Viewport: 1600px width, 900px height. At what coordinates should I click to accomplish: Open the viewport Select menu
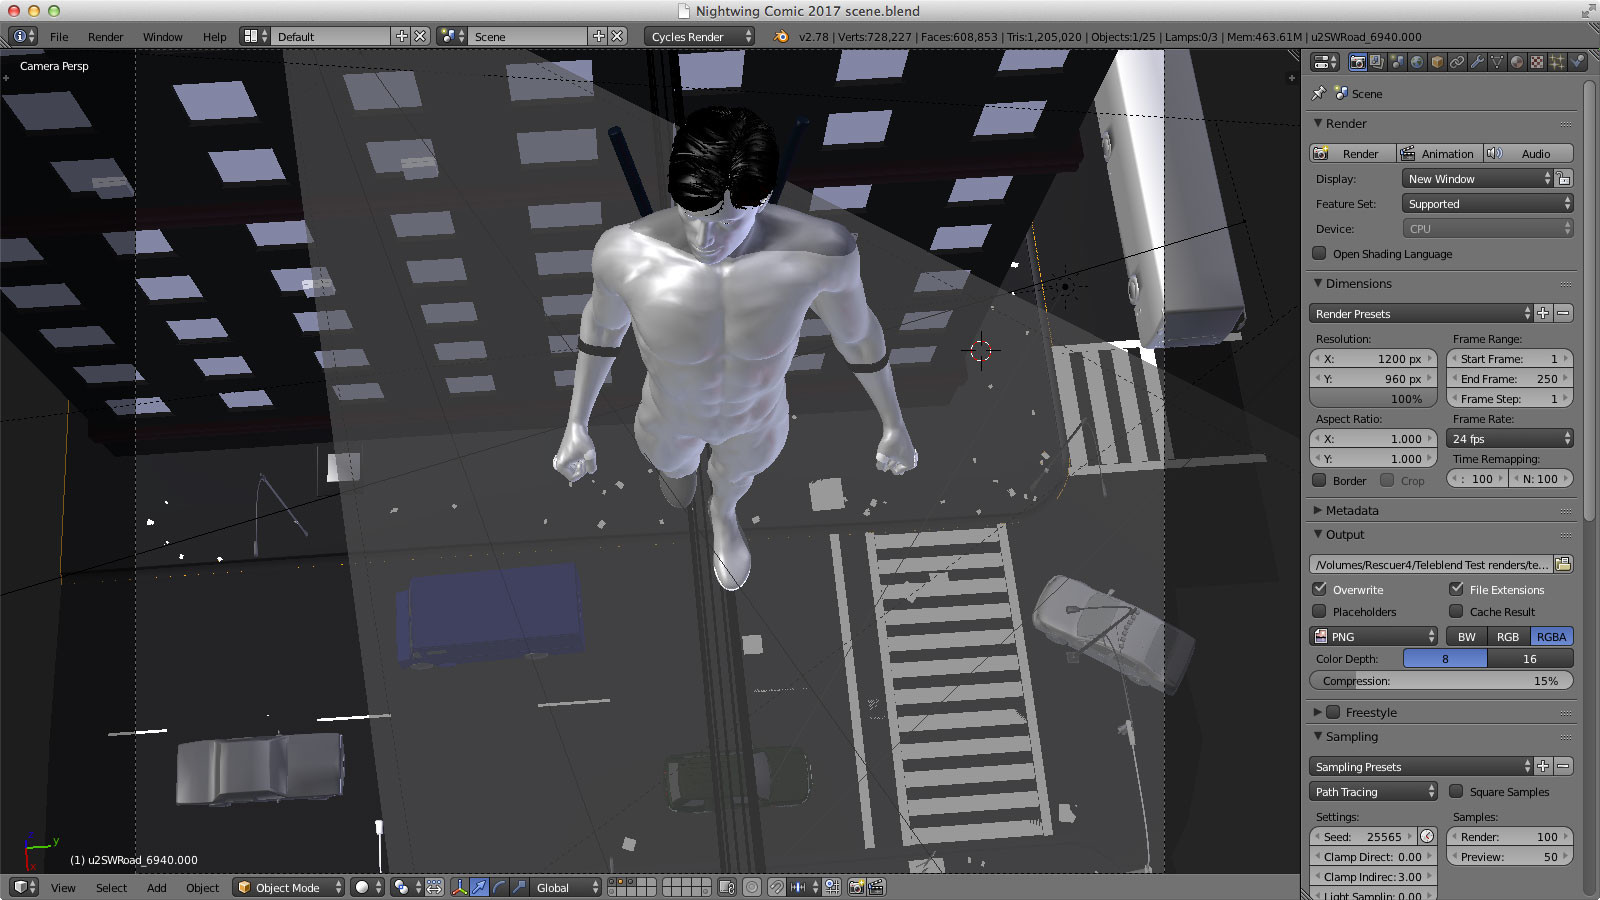111,887
